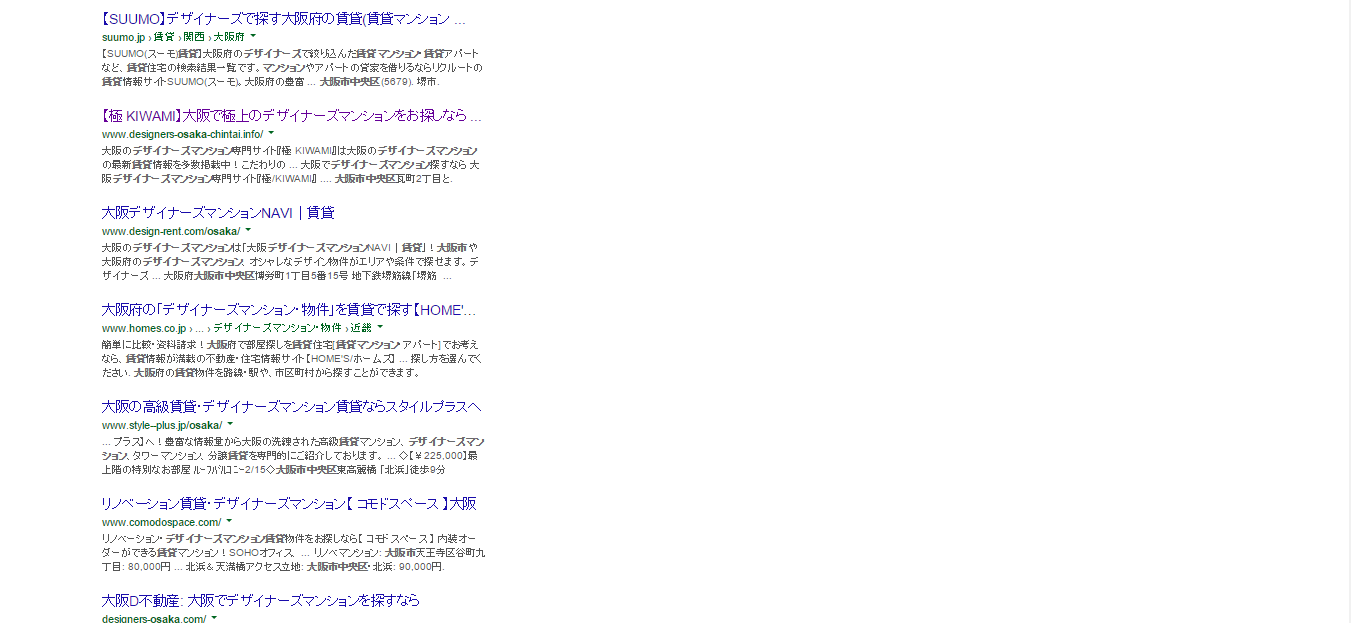The image size is (1351, 623).
Task: Click the snippet mentioning ¥ 225,000
Action: [x=293, y=455]
